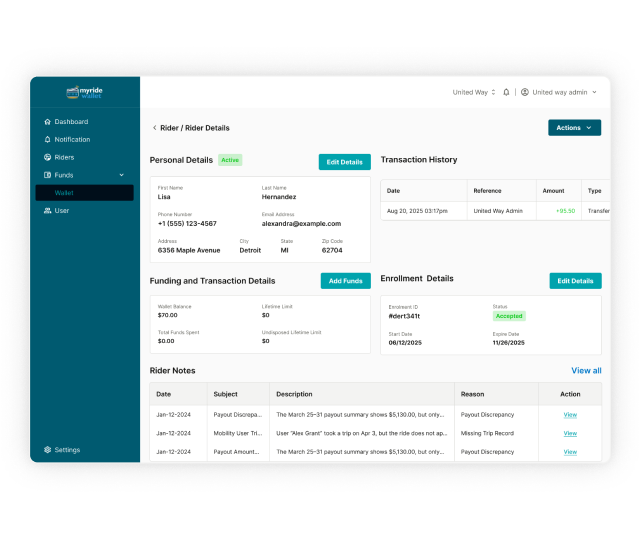The height and width of the screenshot is (539, 640).
Task: Open View all link for Rider Notes
Action: point(586,371)
